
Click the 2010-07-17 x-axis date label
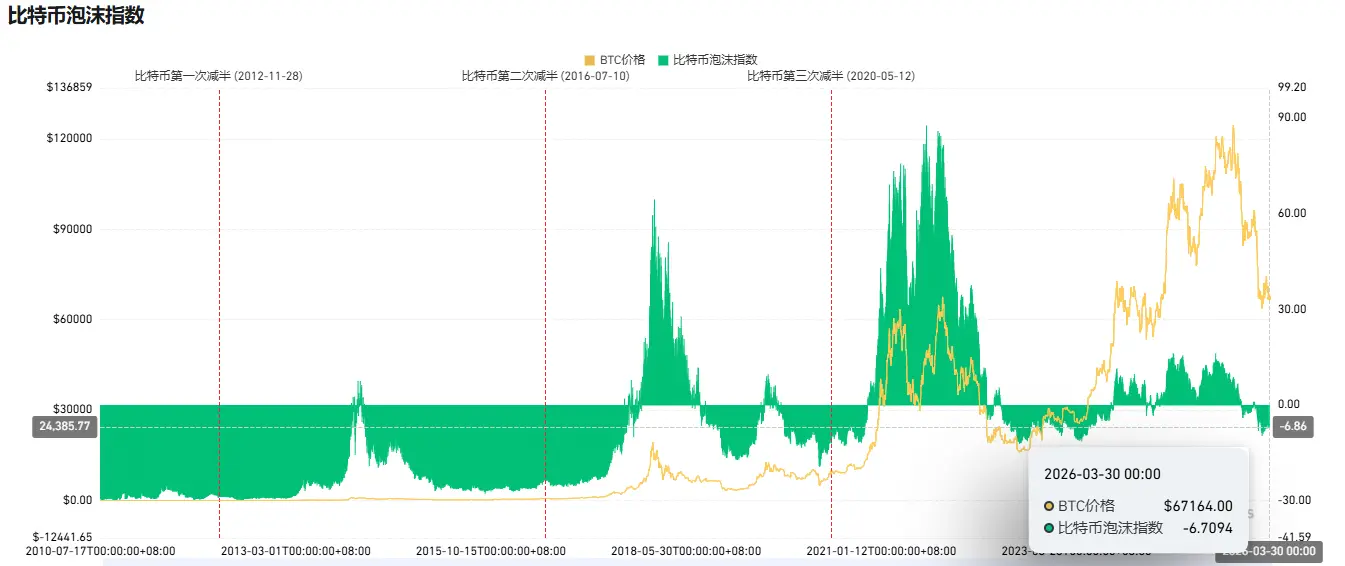pos(101,551)
